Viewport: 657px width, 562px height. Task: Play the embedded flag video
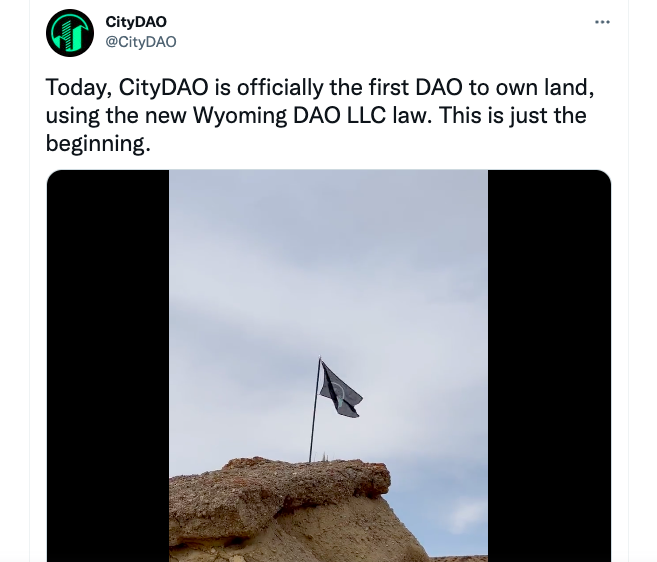pyautogui.click(x=328, y=366)
